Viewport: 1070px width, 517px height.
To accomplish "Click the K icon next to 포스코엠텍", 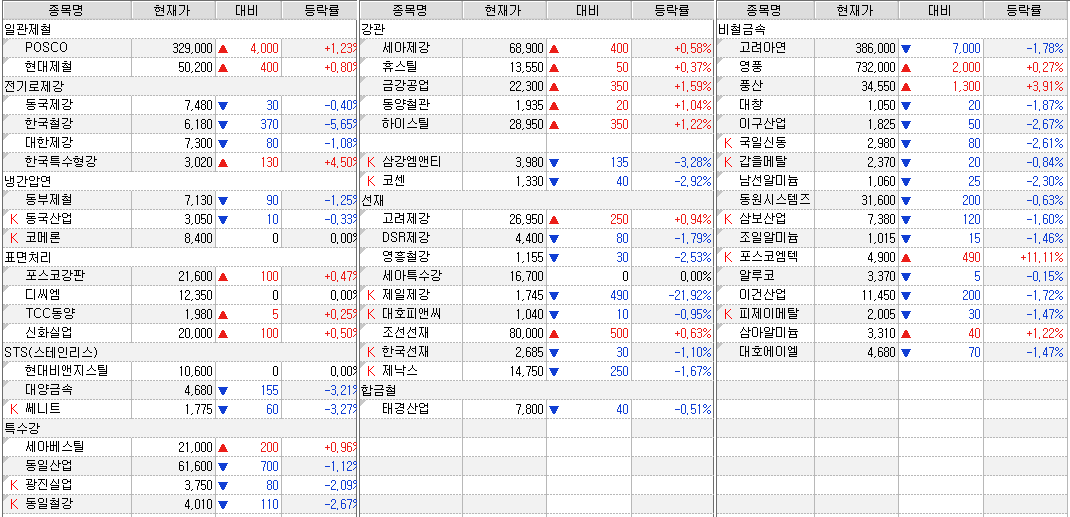I will point(729,256).
